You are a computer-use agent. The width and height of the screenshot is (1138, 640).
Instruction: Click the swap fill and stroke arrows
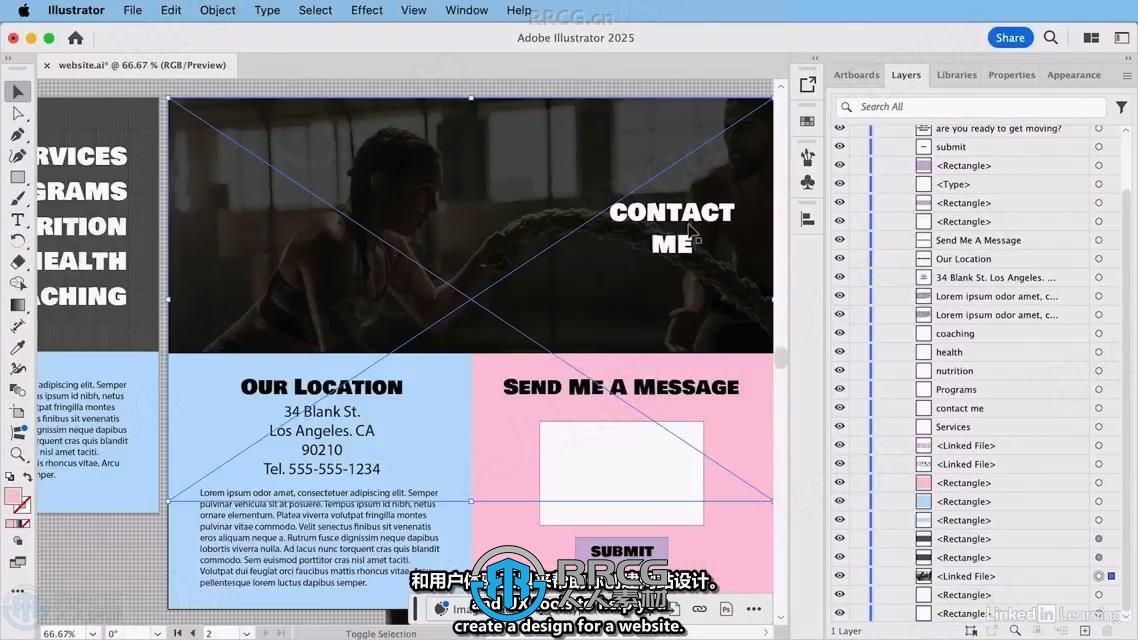tap(27, 477)
